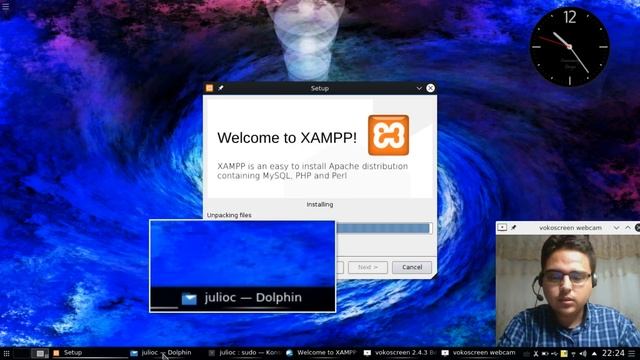
Task: Open the volume control in the system tray
Action: [x=584, y=353]
